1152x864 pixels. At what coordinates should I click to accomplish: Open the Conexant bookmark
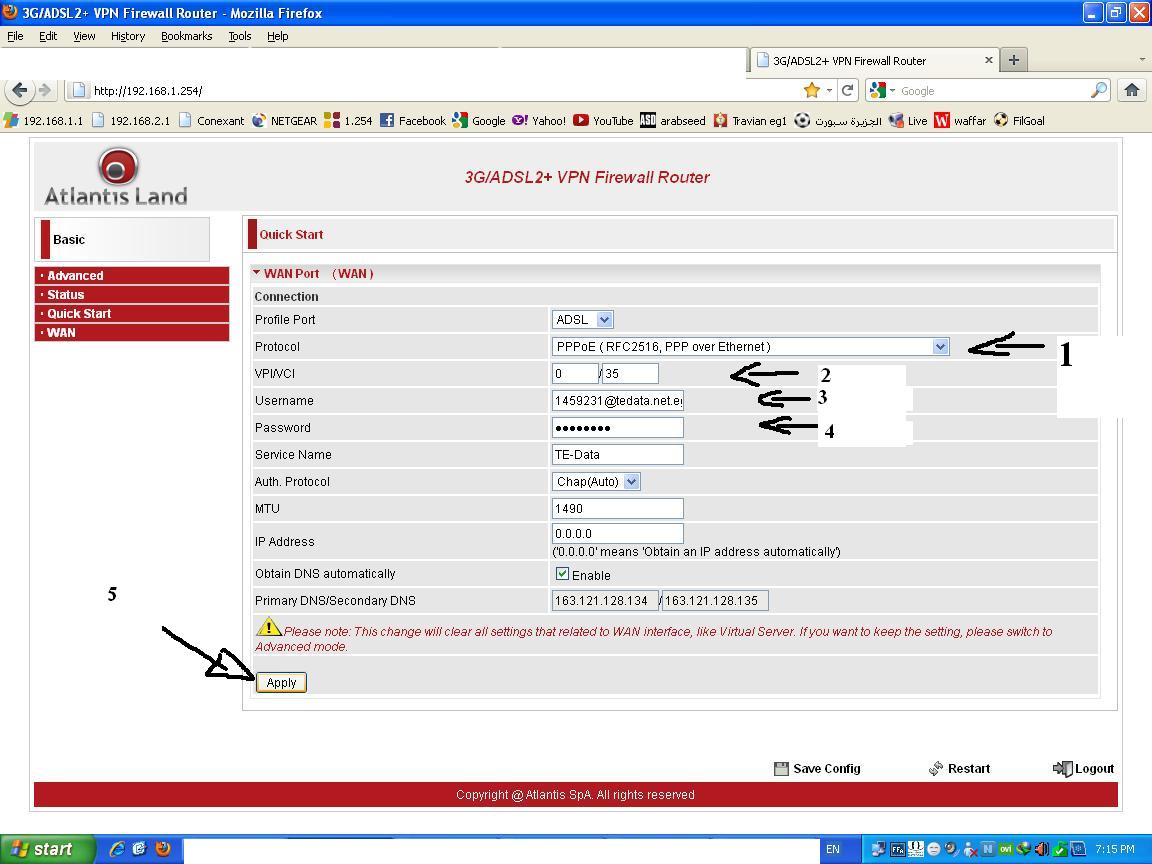tap(212, 120)
